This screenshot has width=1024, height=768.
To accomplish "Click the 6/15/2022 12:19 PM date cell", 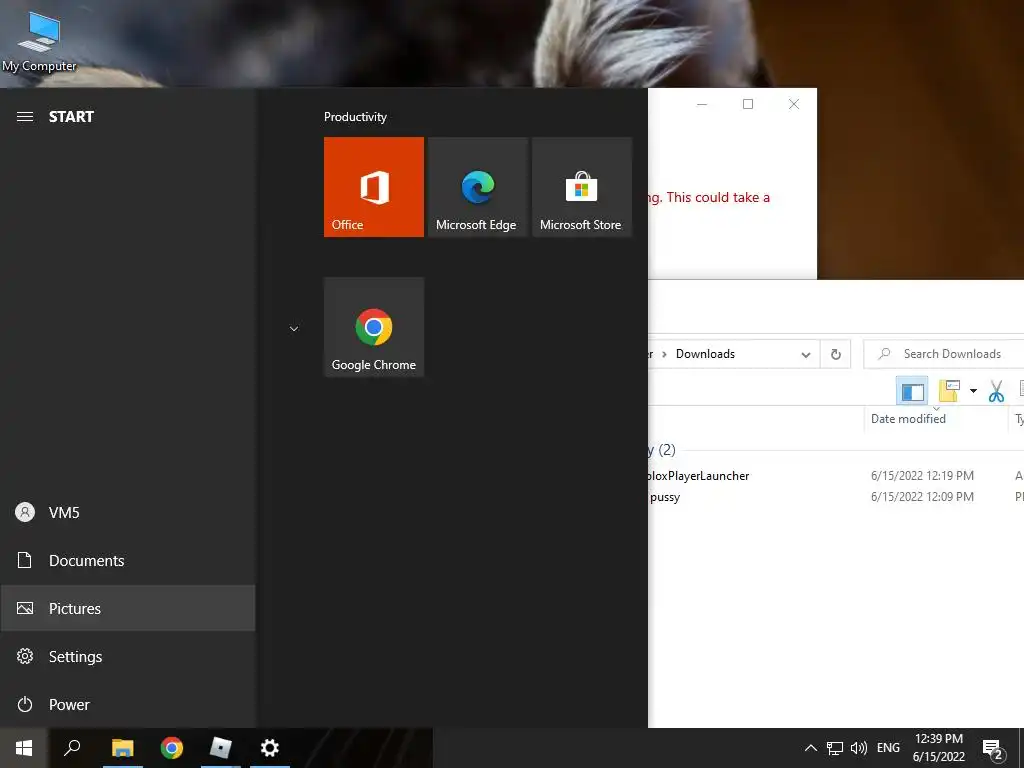I will 922,476.
